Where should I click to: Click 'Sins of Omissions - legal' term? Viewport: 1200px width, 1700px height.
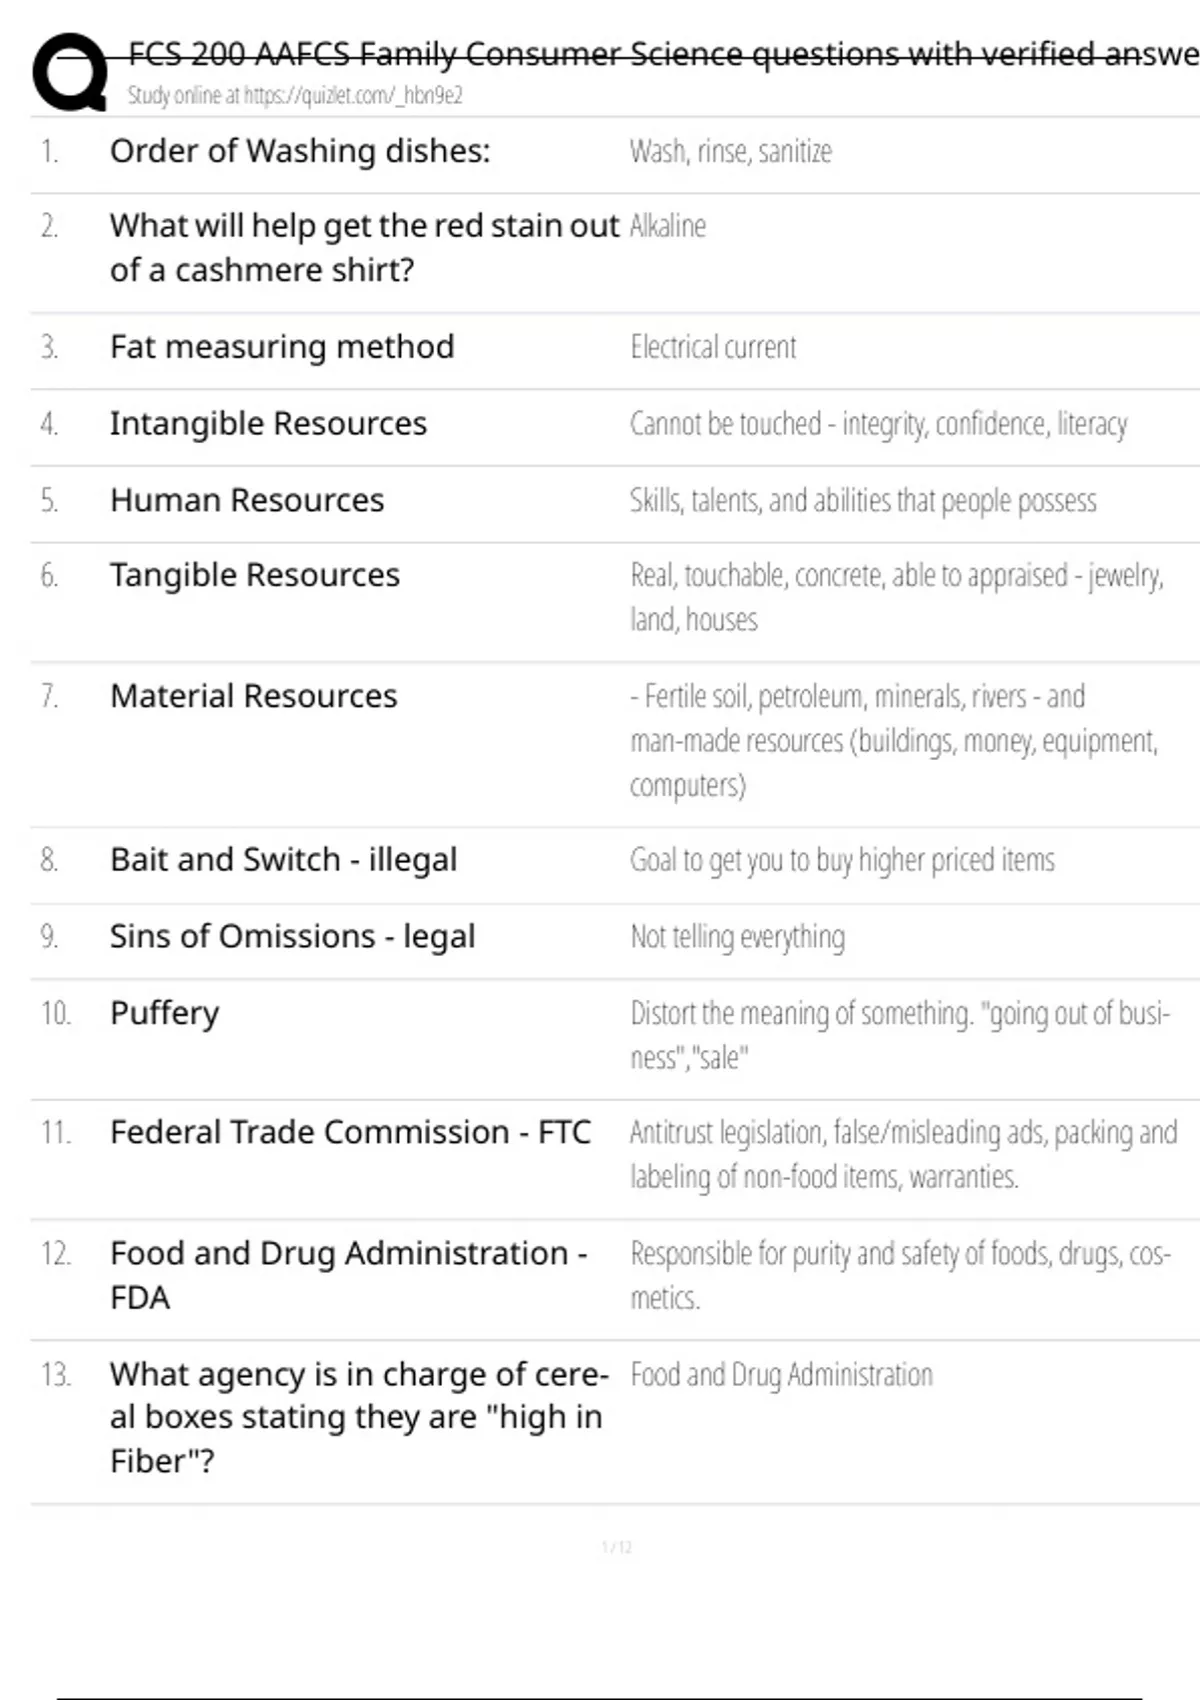point(293,937)
